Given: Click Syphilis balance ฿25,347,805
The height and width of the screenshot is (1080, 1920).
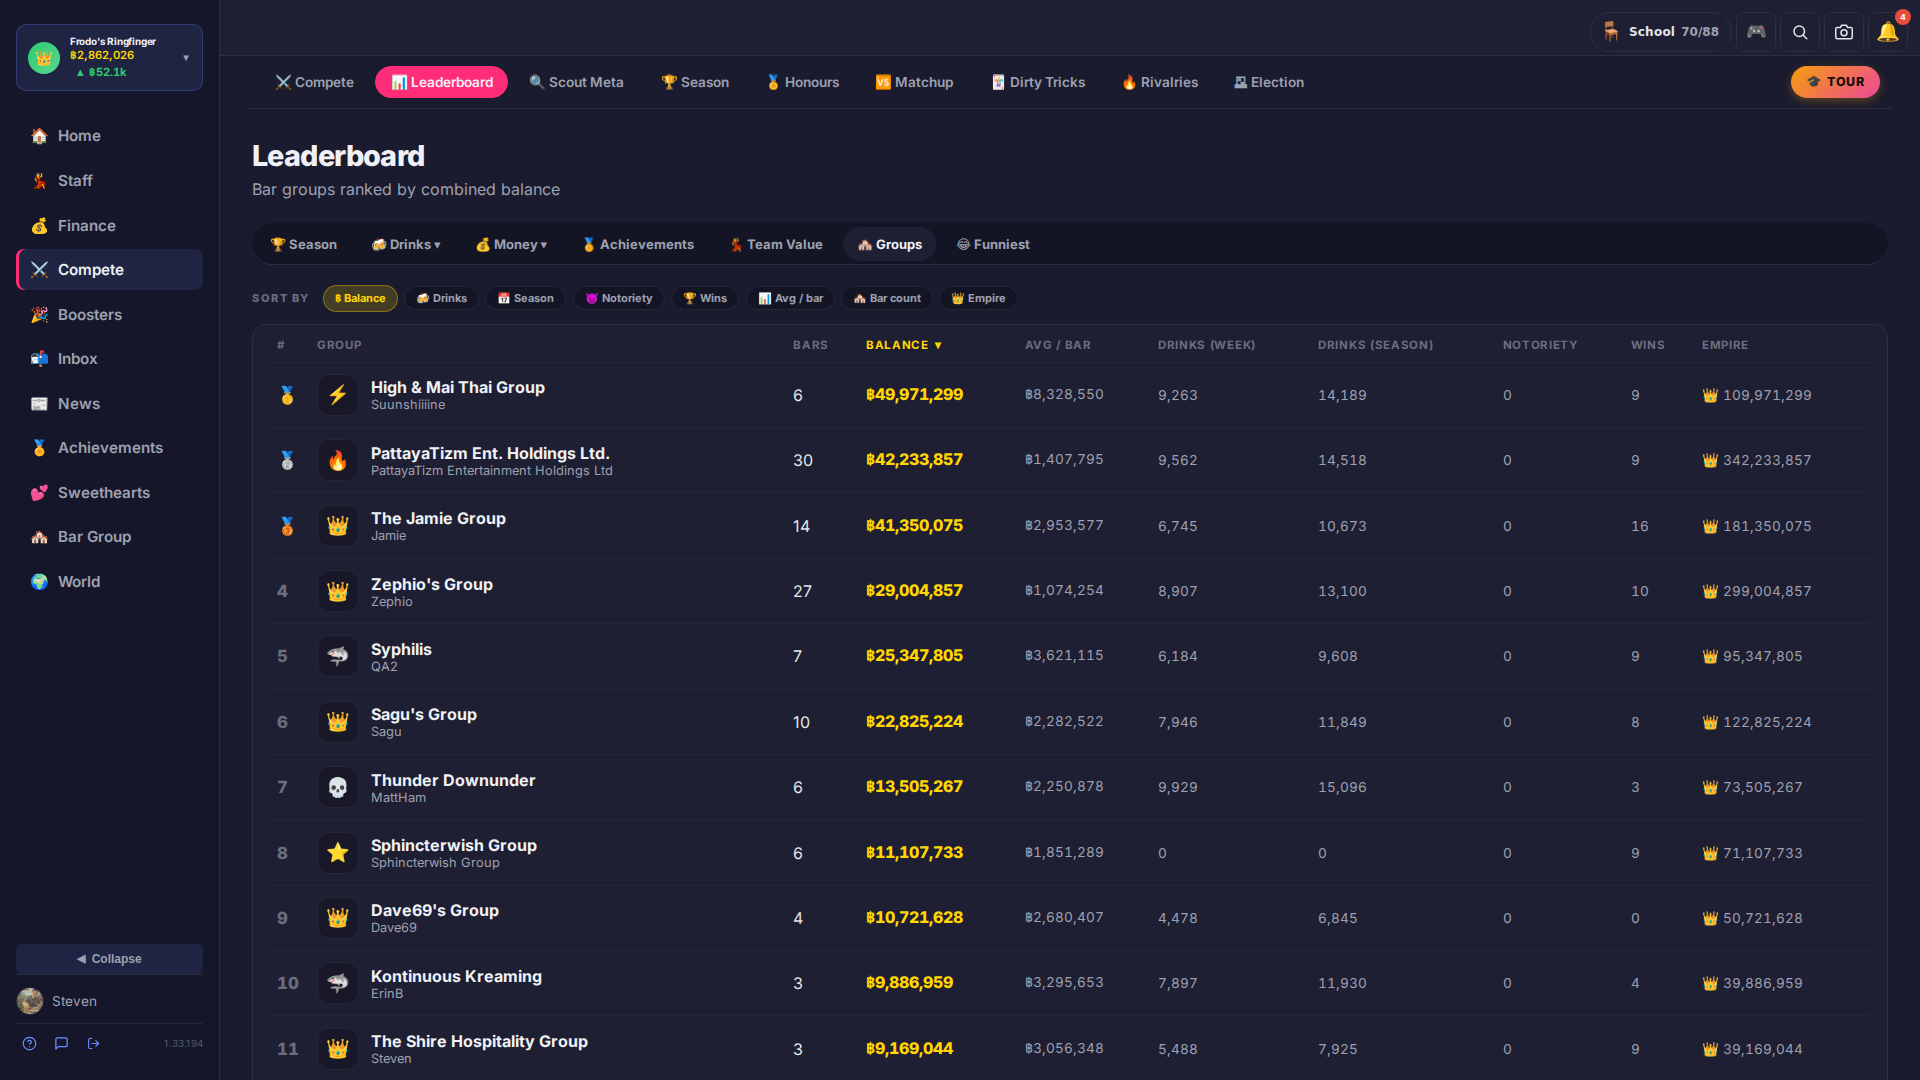Looking at the screenshot, I should 914,656.
